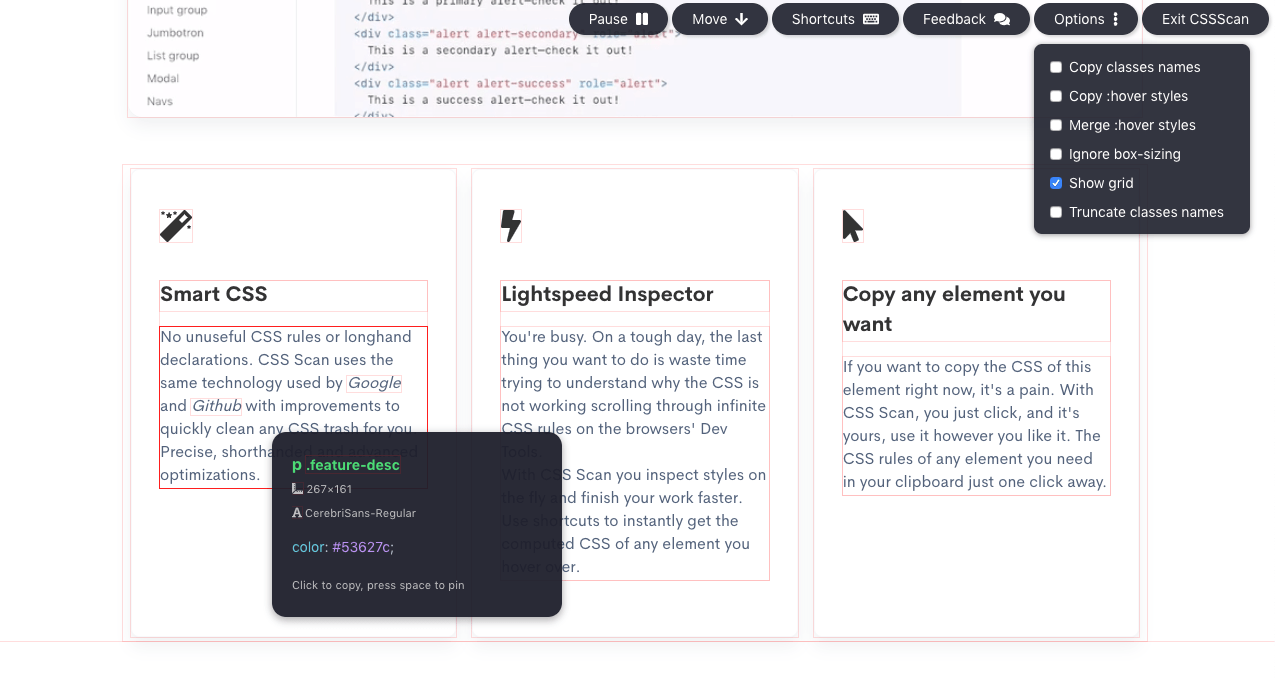Open the Shortcuts panel
The image size is (1275, 681).
coord(835,19)
